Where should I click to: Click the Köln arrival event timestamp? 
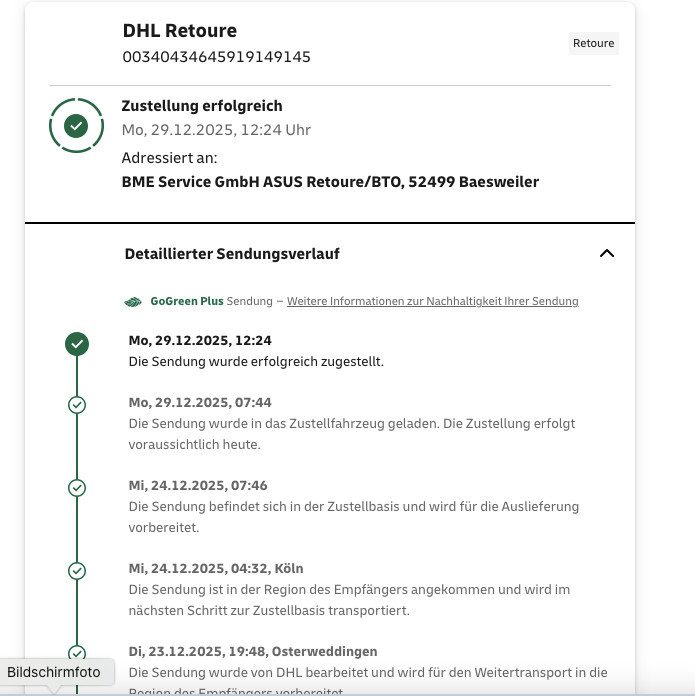[216, 569]
